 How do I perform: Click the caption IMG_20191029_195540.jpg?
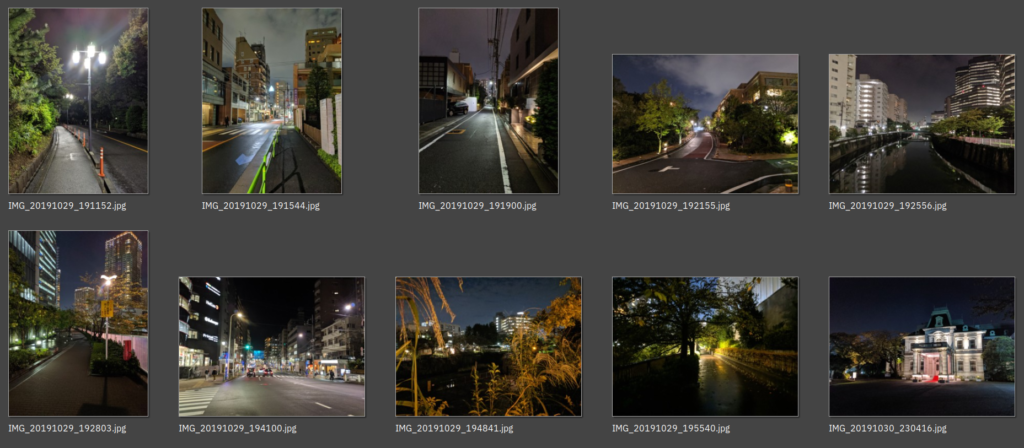pyautogui.click(x=671, y=428)
